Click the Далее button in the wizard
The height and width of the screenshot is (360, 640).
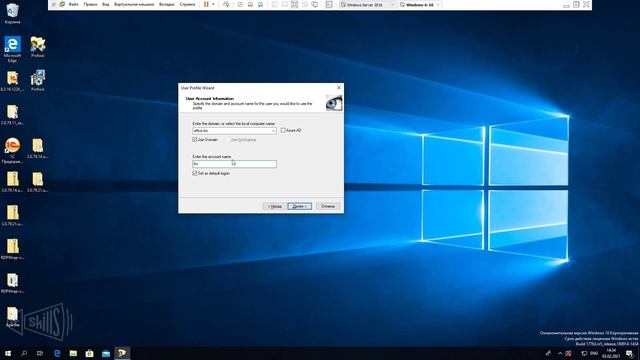point(300,206)
